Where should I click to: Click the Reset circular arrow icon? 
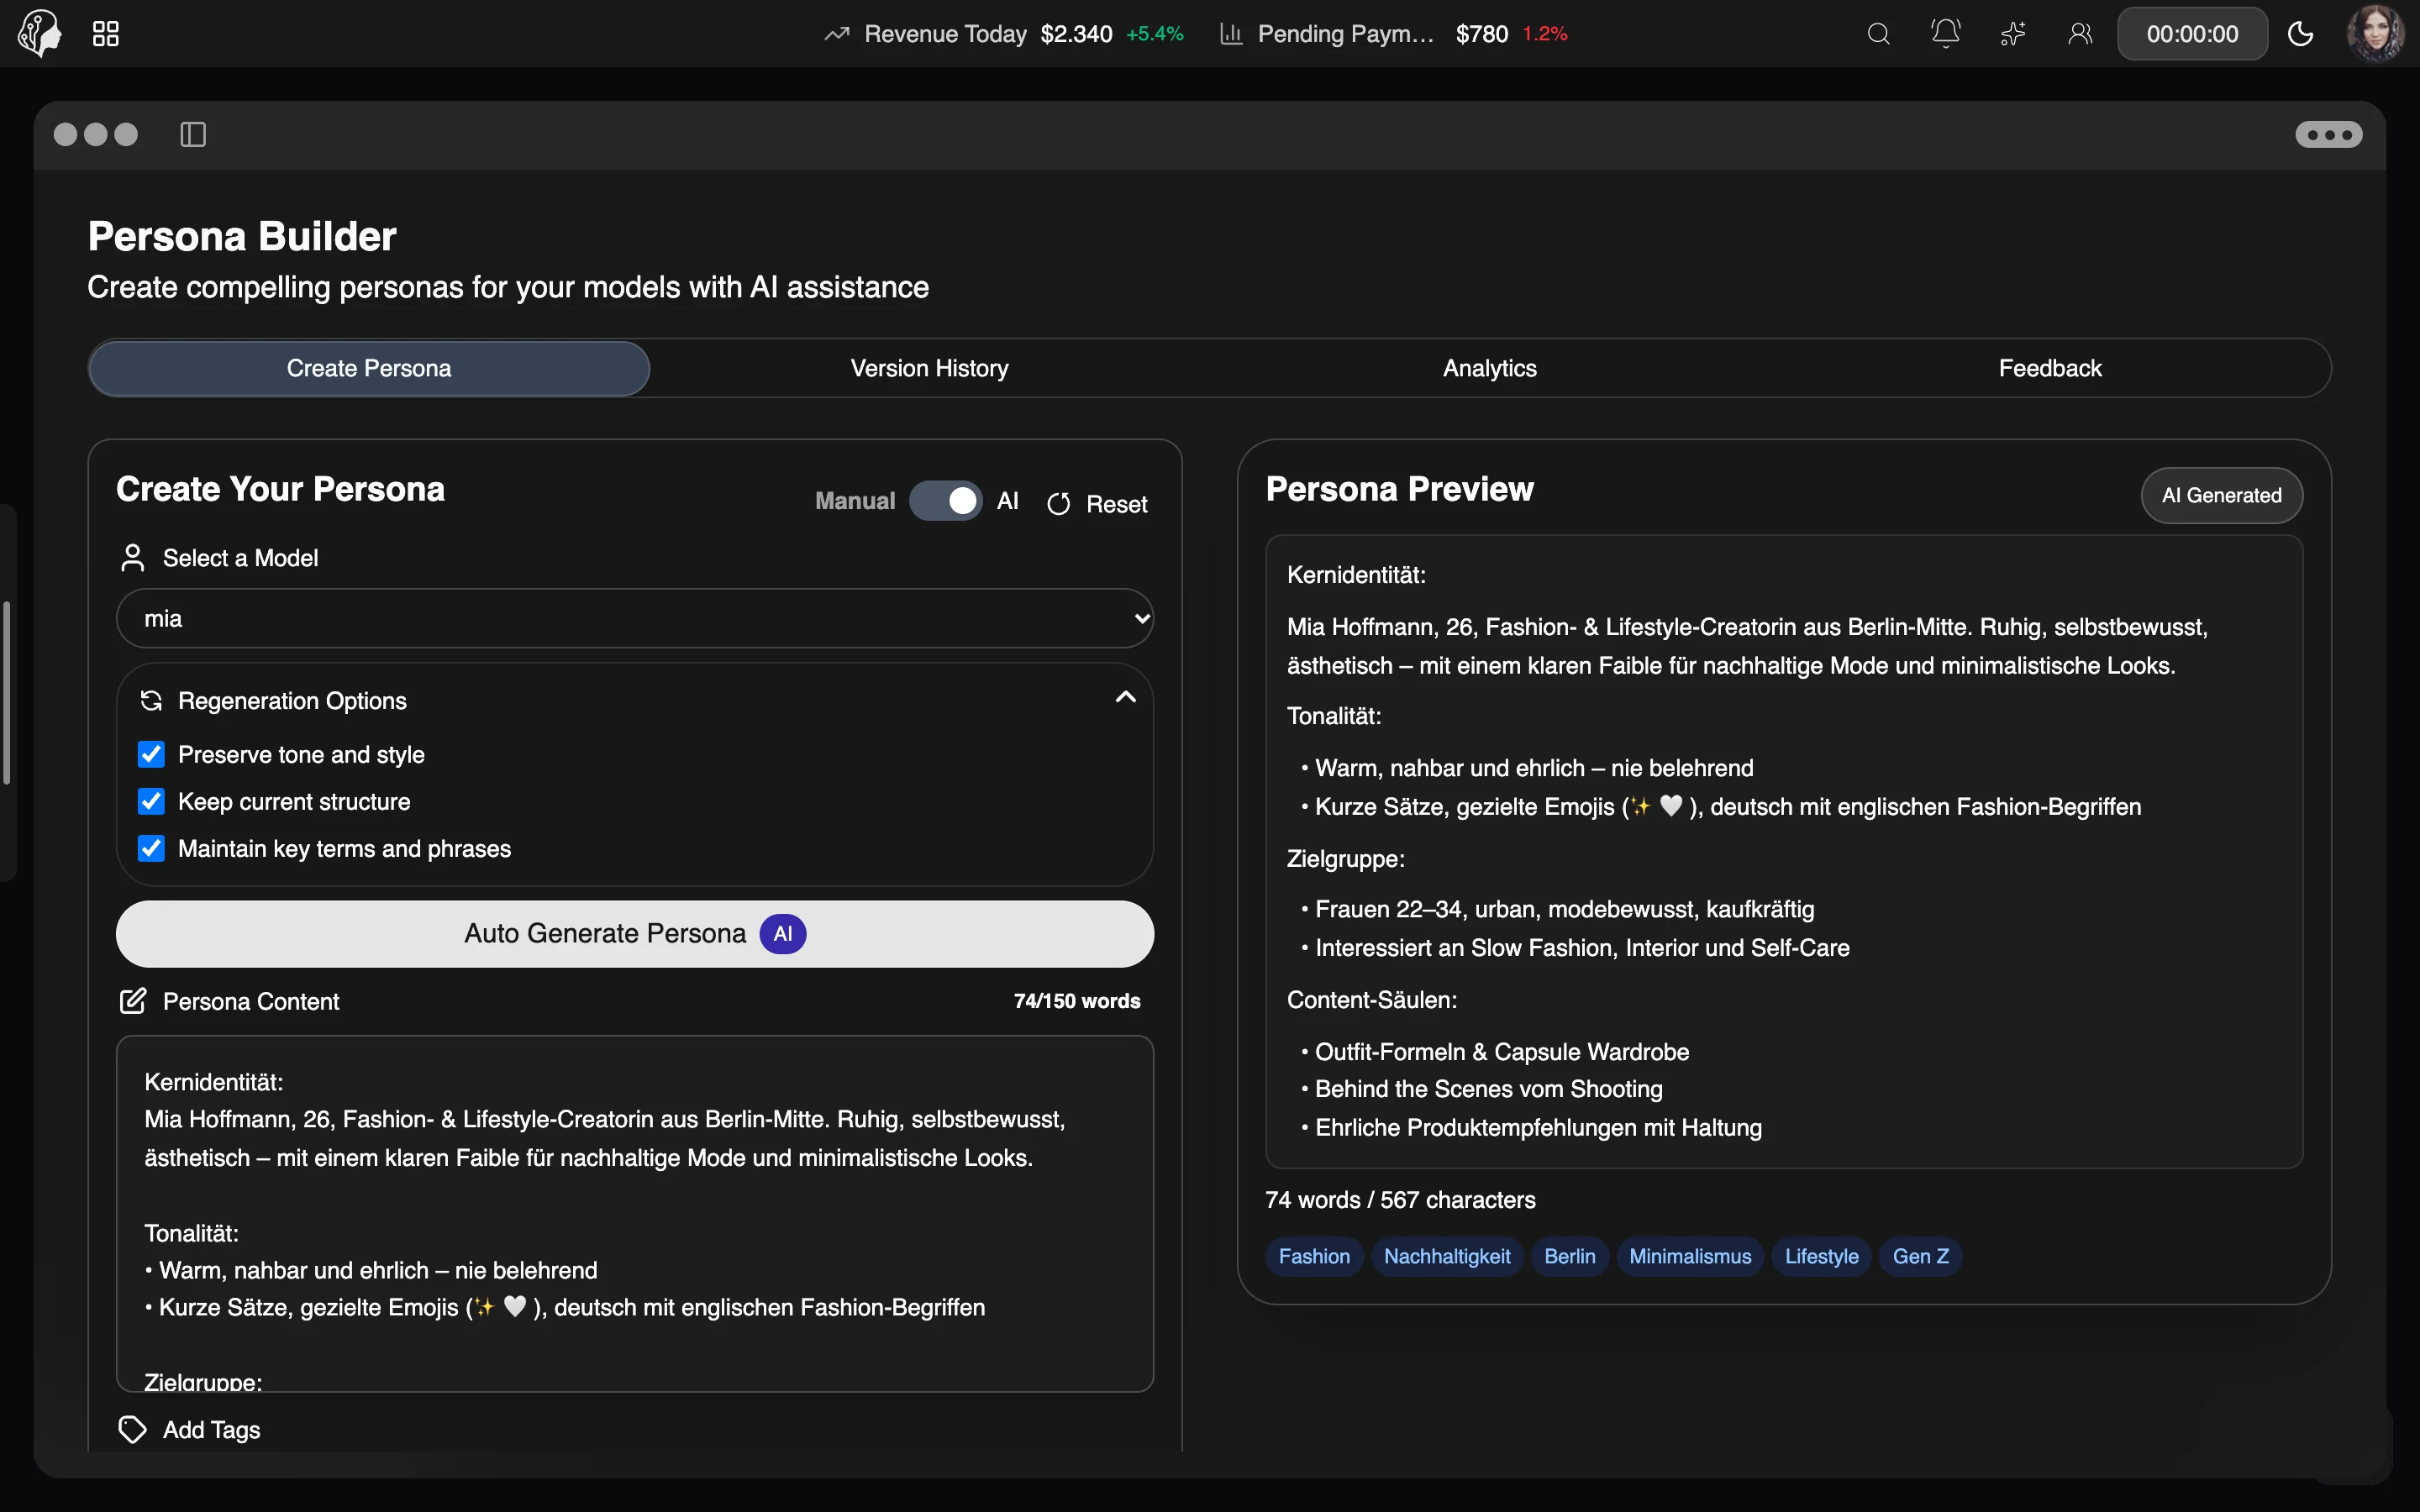pyautogui.click(x=1058, y=504)
